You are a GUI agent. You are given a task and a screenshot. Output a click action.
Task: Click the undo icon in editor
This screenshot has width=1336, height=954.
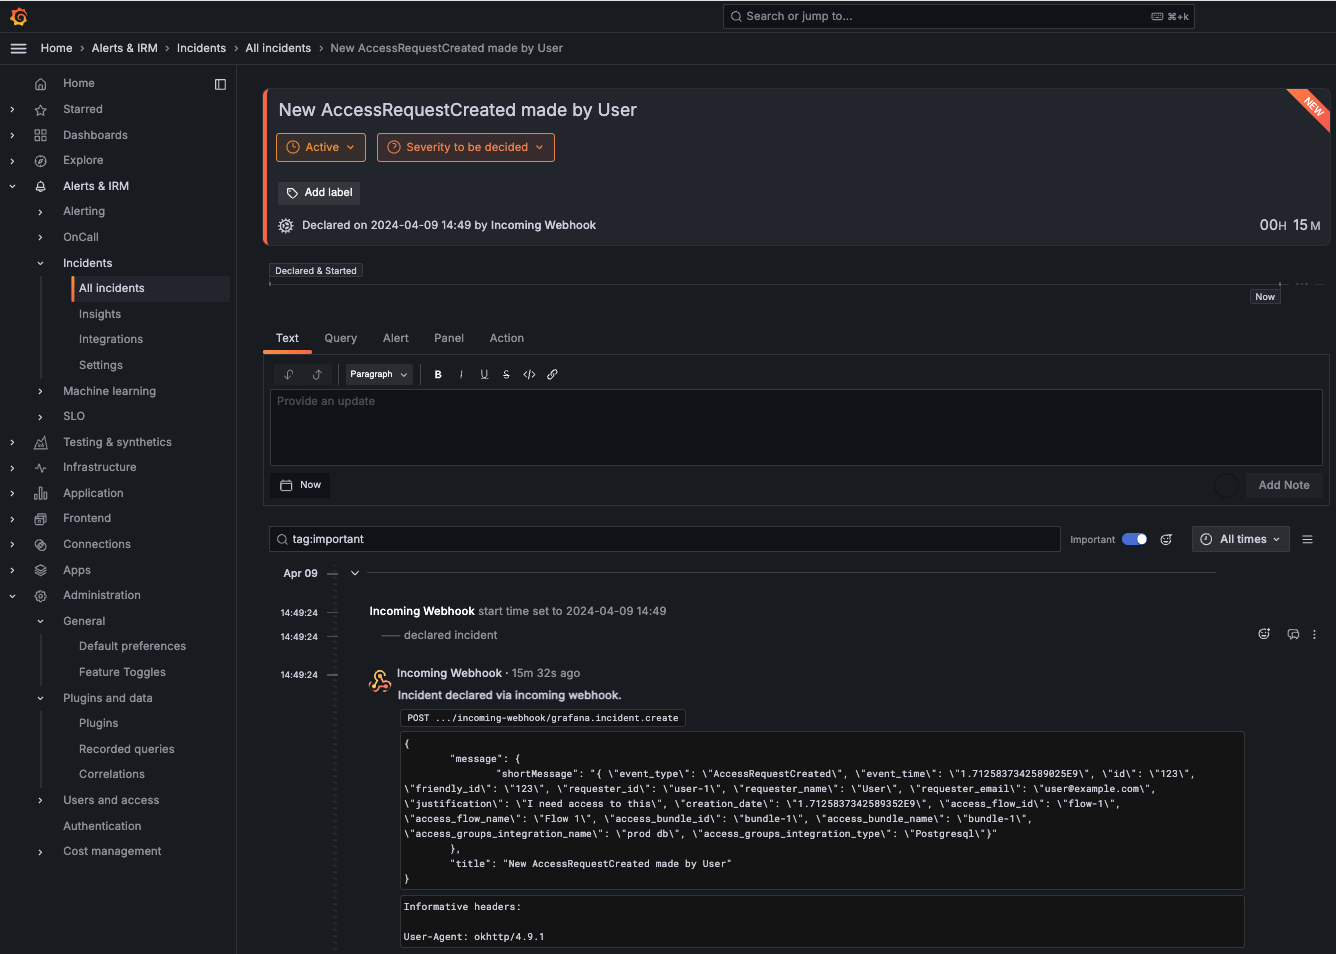pyautogui.click(x=289, y=374)
